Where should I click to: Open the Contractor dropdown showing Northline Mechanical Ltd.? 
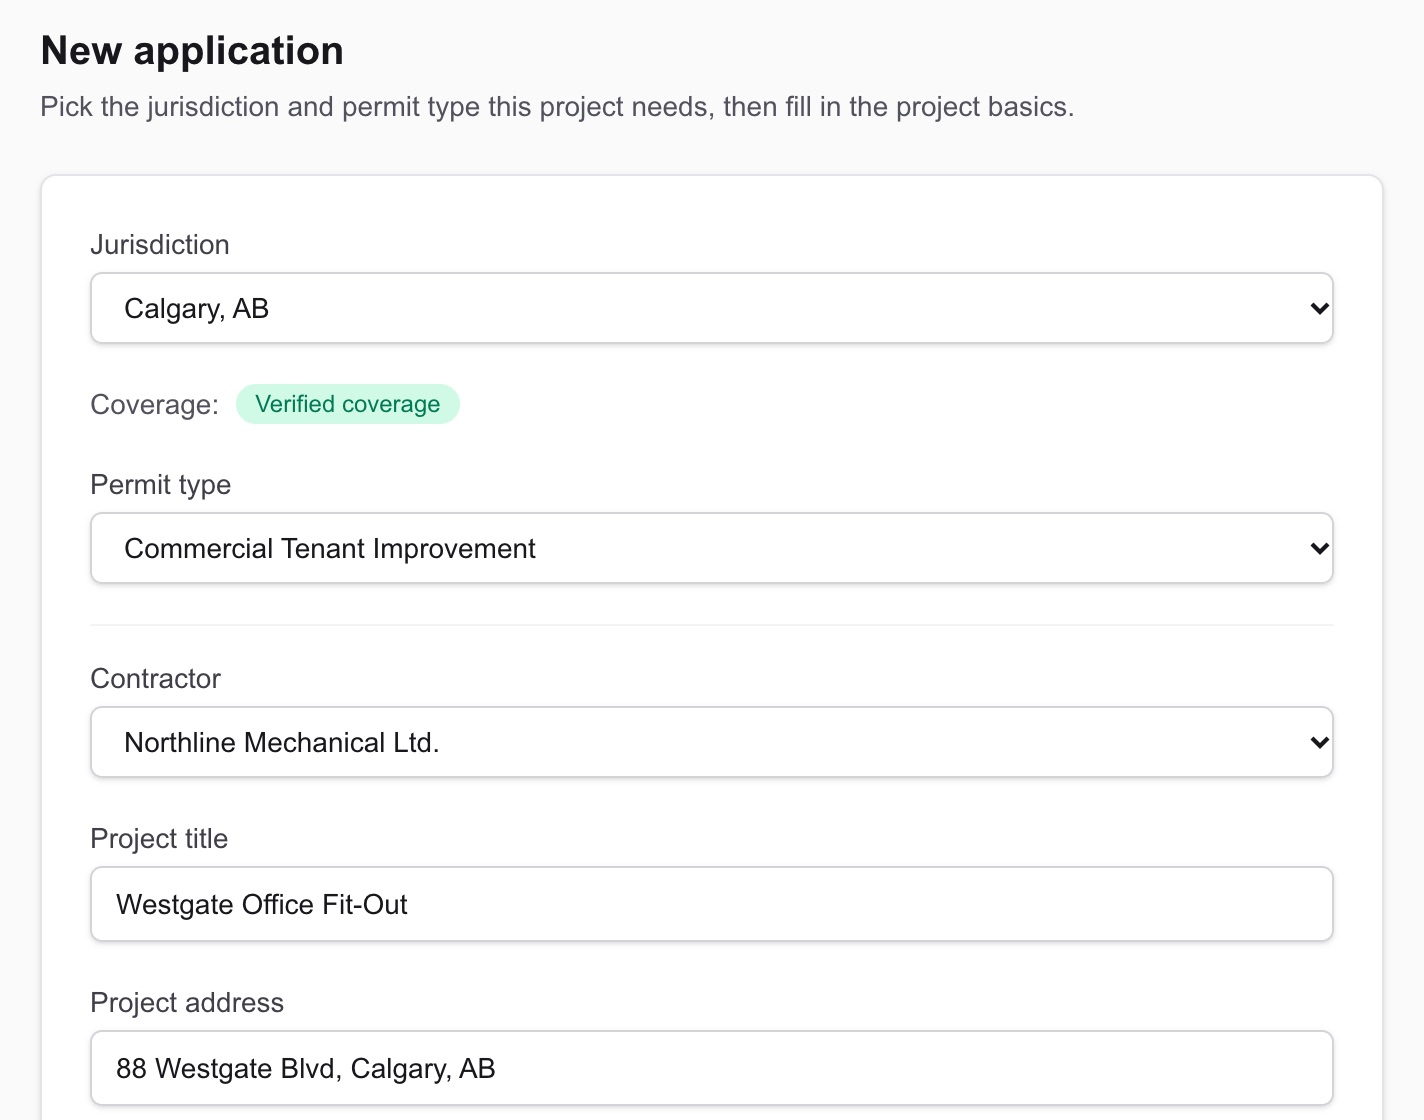tap(712, 742)
